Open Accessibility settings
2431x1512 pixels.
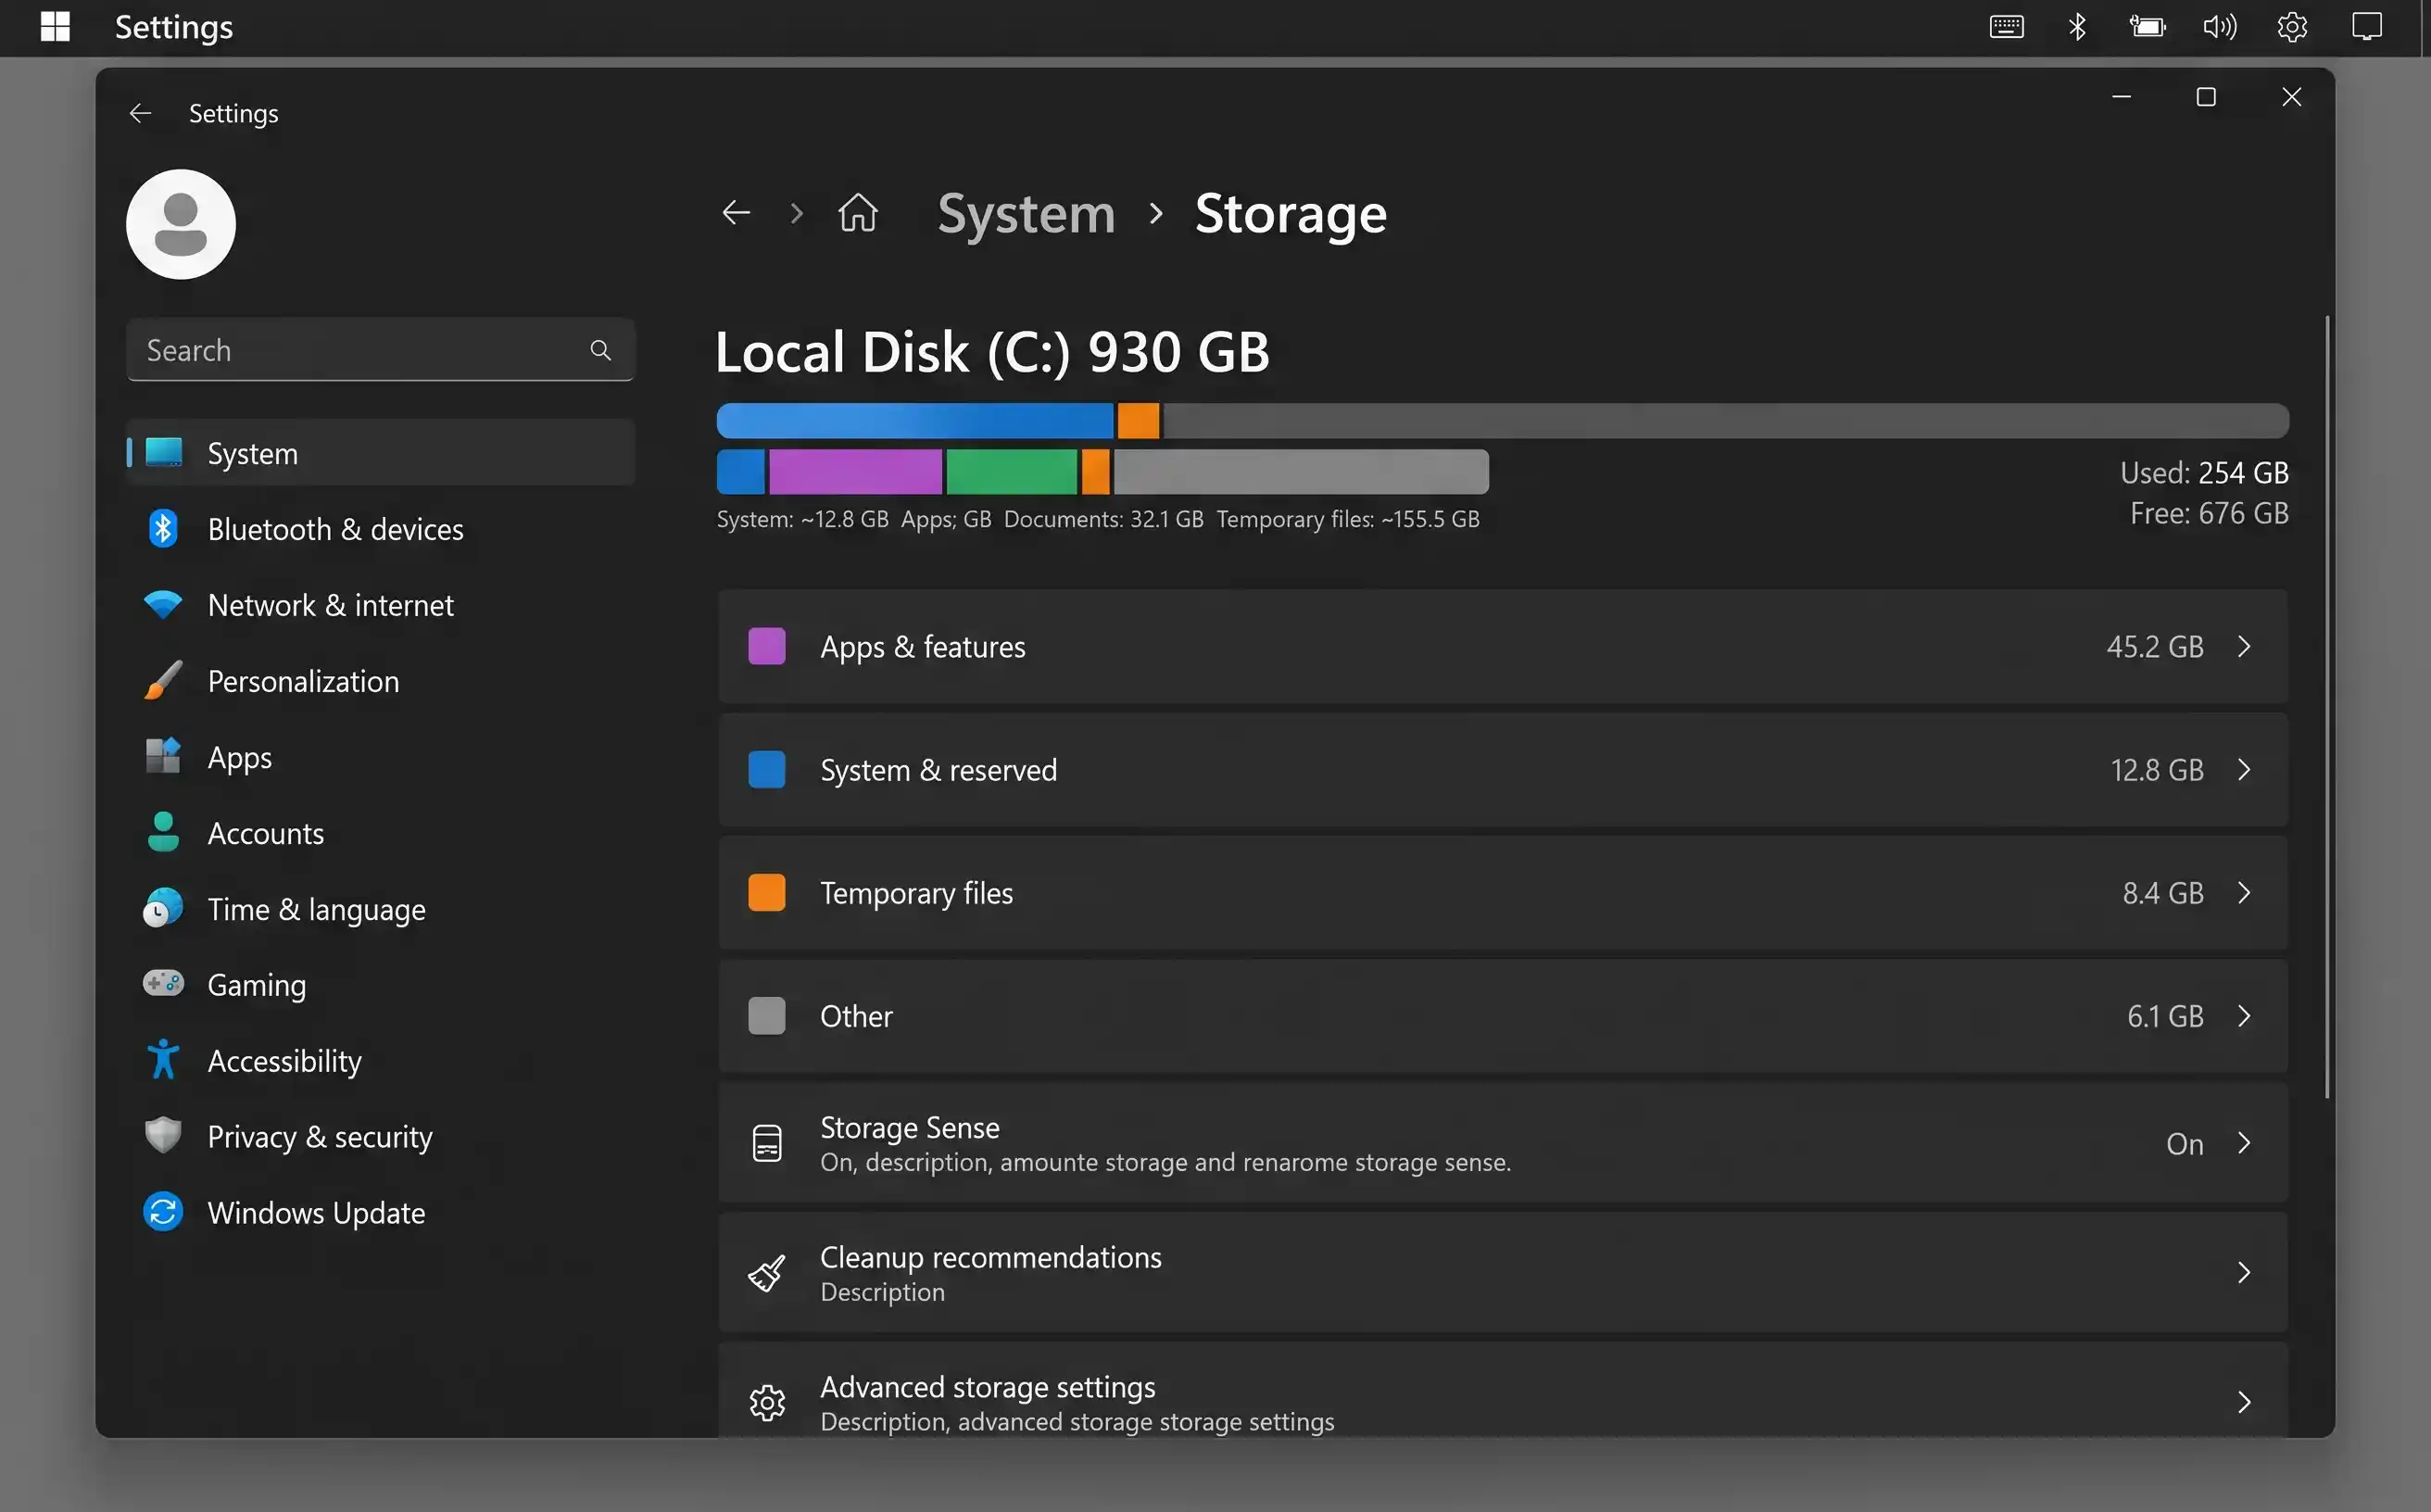(380, 1061)
